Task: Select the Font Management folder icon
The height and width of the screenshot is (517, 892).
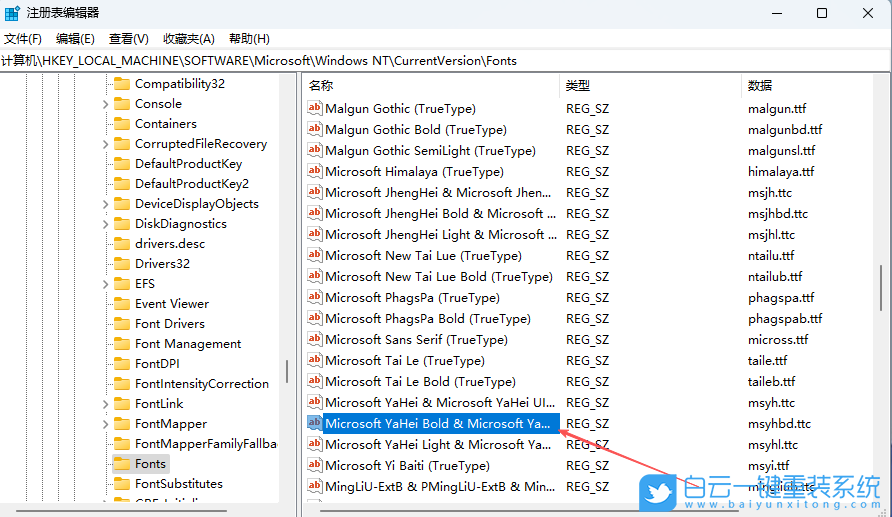Action: [x=122, y=344]
